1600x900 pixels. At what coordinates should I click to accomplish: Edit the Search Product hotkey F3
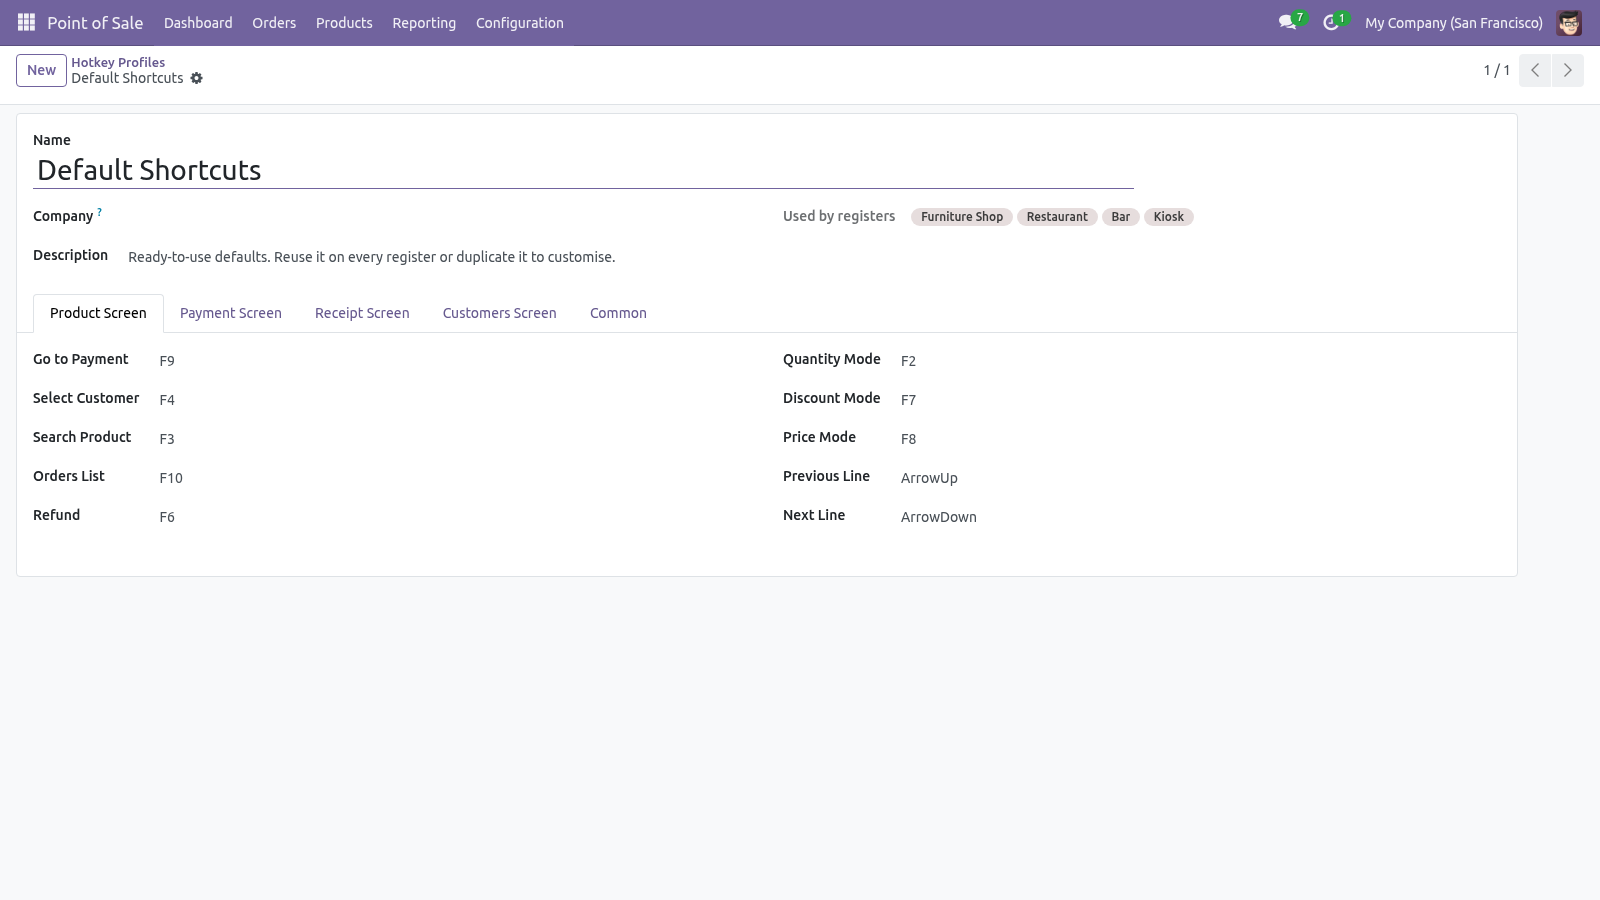tap(455, 438)
